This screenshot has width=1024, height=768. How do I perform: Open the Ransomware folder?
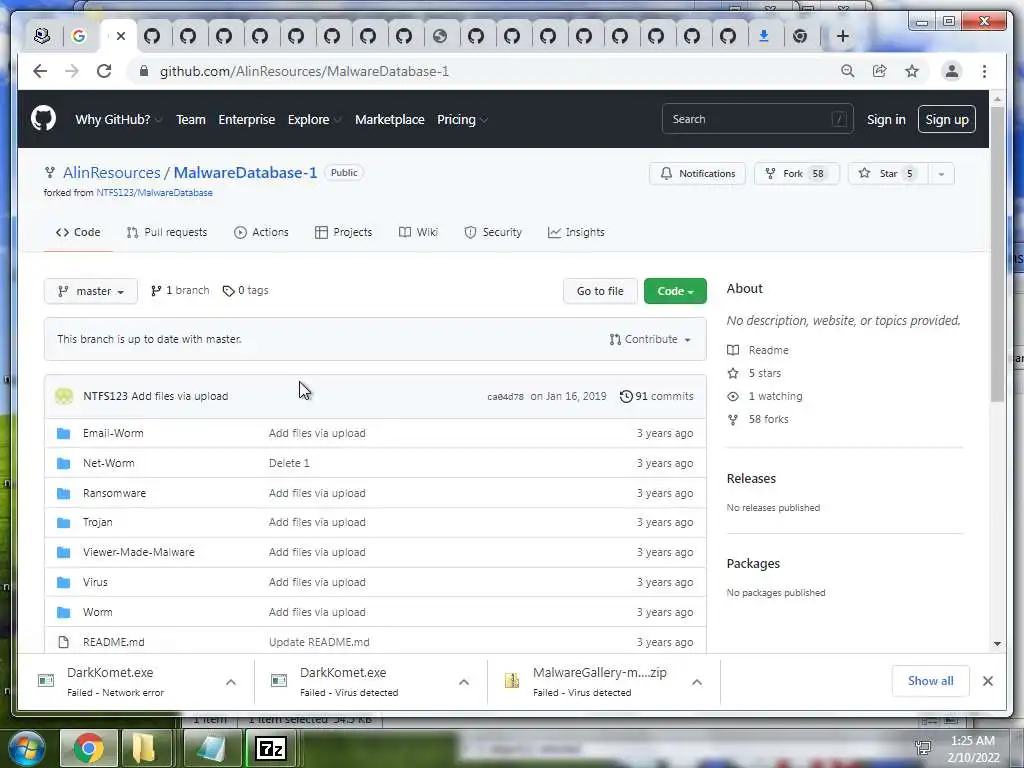114,493
